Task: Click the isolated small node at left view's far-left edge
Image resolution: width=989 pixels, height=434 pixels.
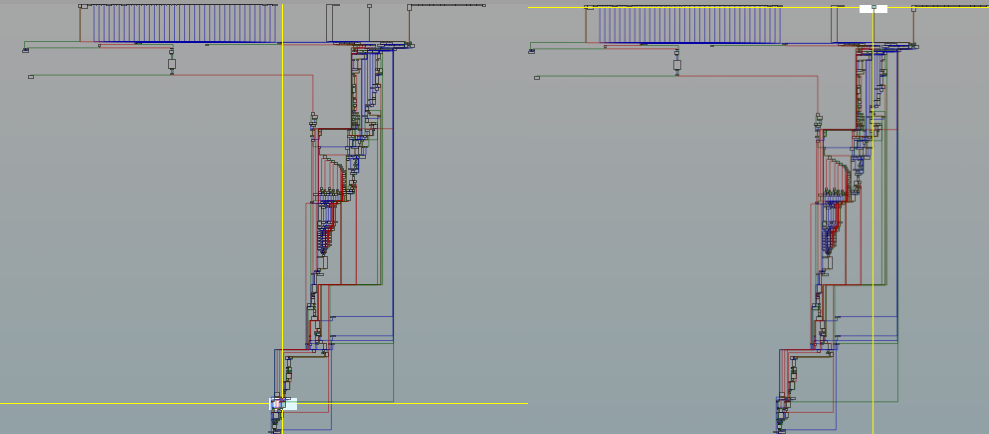Action: pos(31,76)
